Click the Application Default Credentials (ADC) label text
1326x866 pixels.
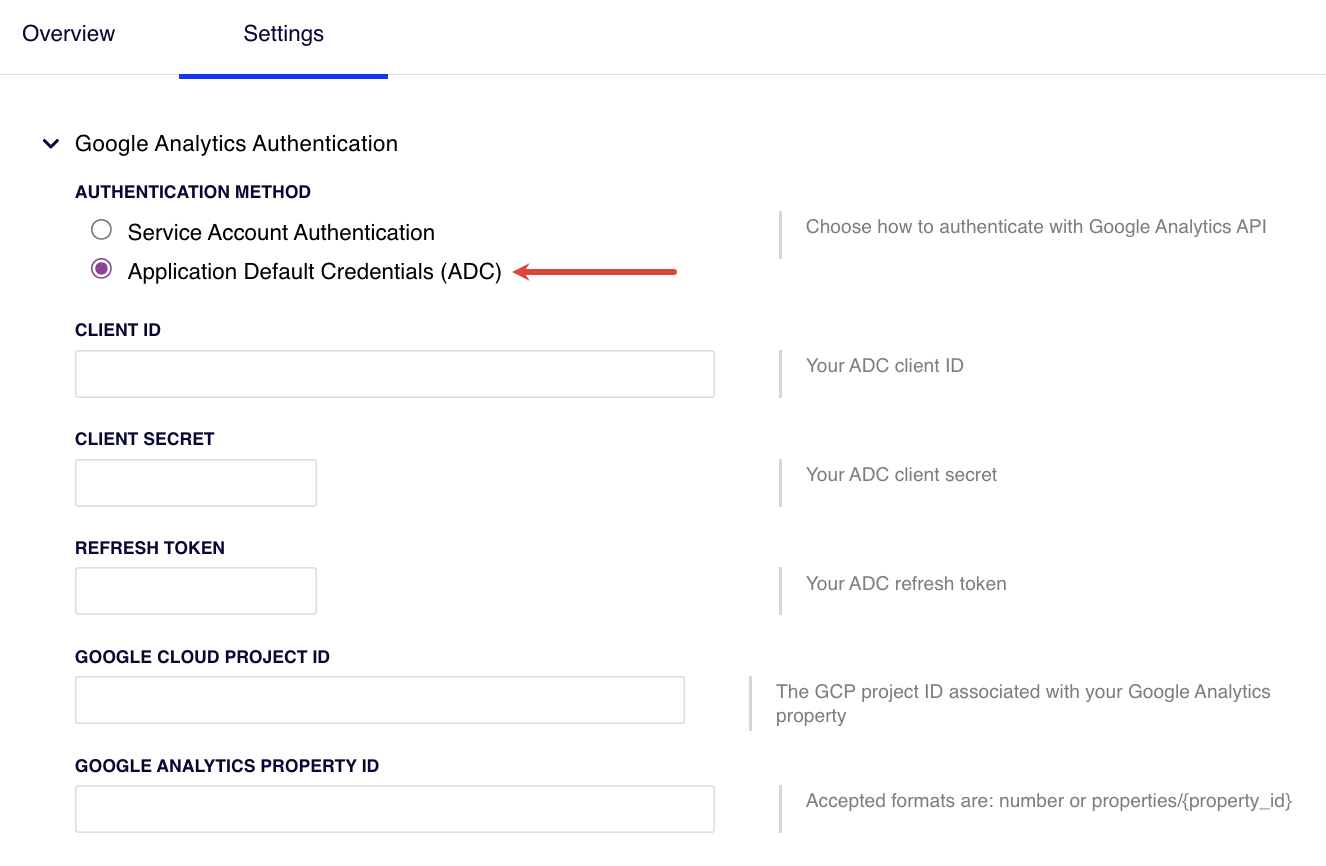(x=314, y=272)
